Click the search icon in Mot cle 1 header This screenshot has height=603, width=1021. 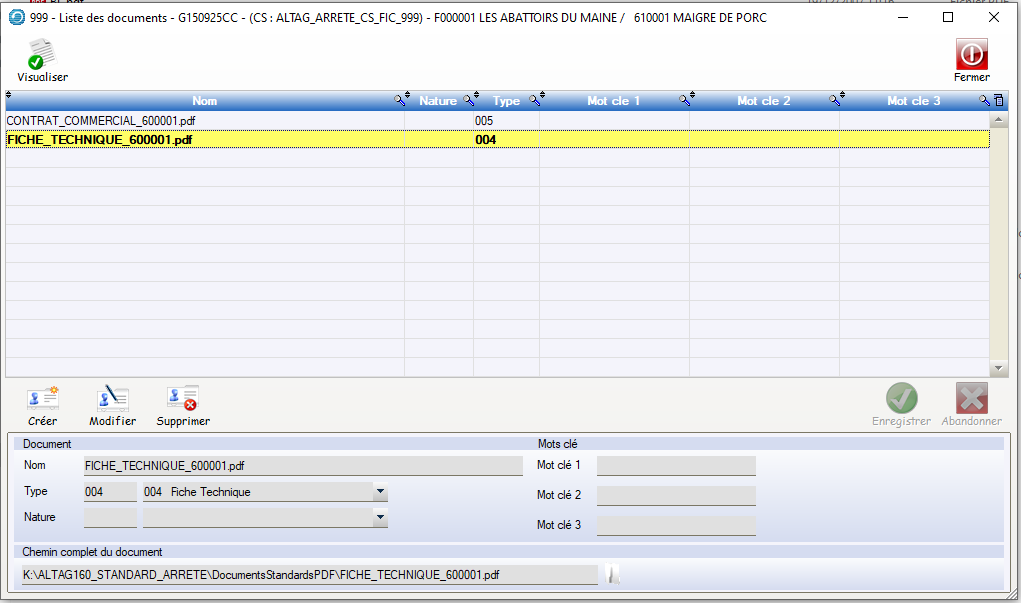click(x=686, y=100)
